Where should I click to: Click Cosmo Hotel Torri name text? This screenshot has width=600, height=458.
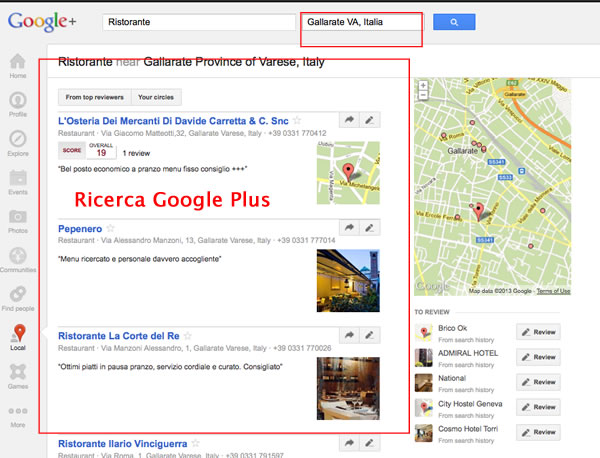point(468,429)
